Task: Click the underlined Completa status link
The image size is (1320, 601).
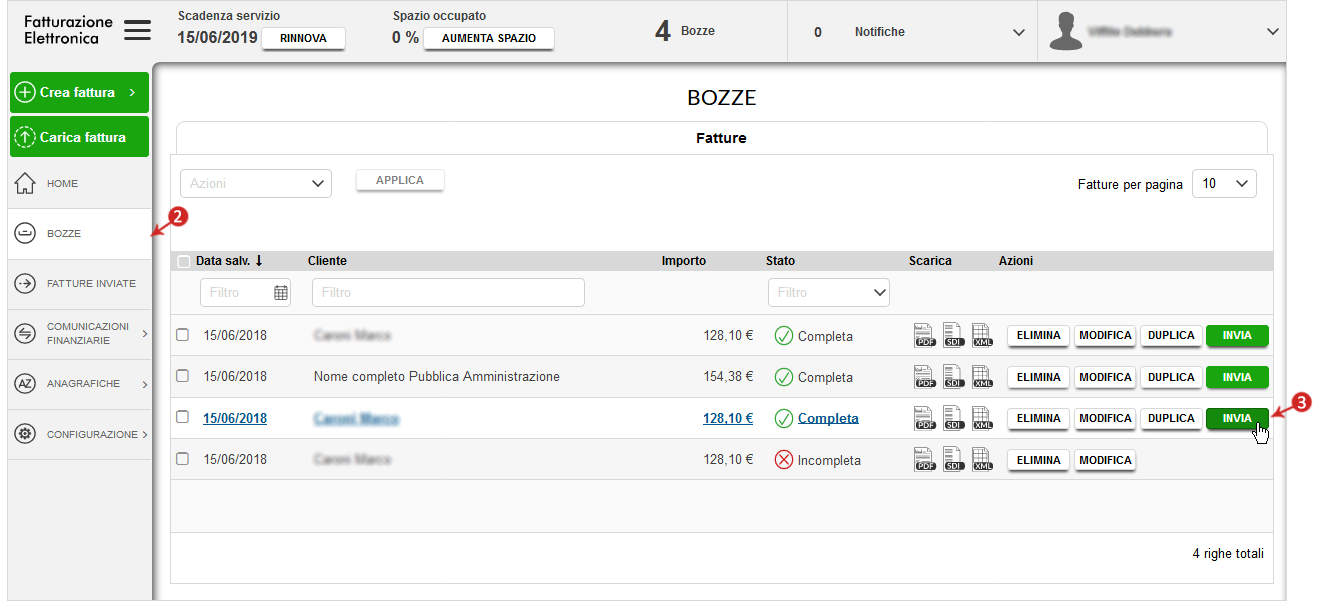Action: coord(828,418)
